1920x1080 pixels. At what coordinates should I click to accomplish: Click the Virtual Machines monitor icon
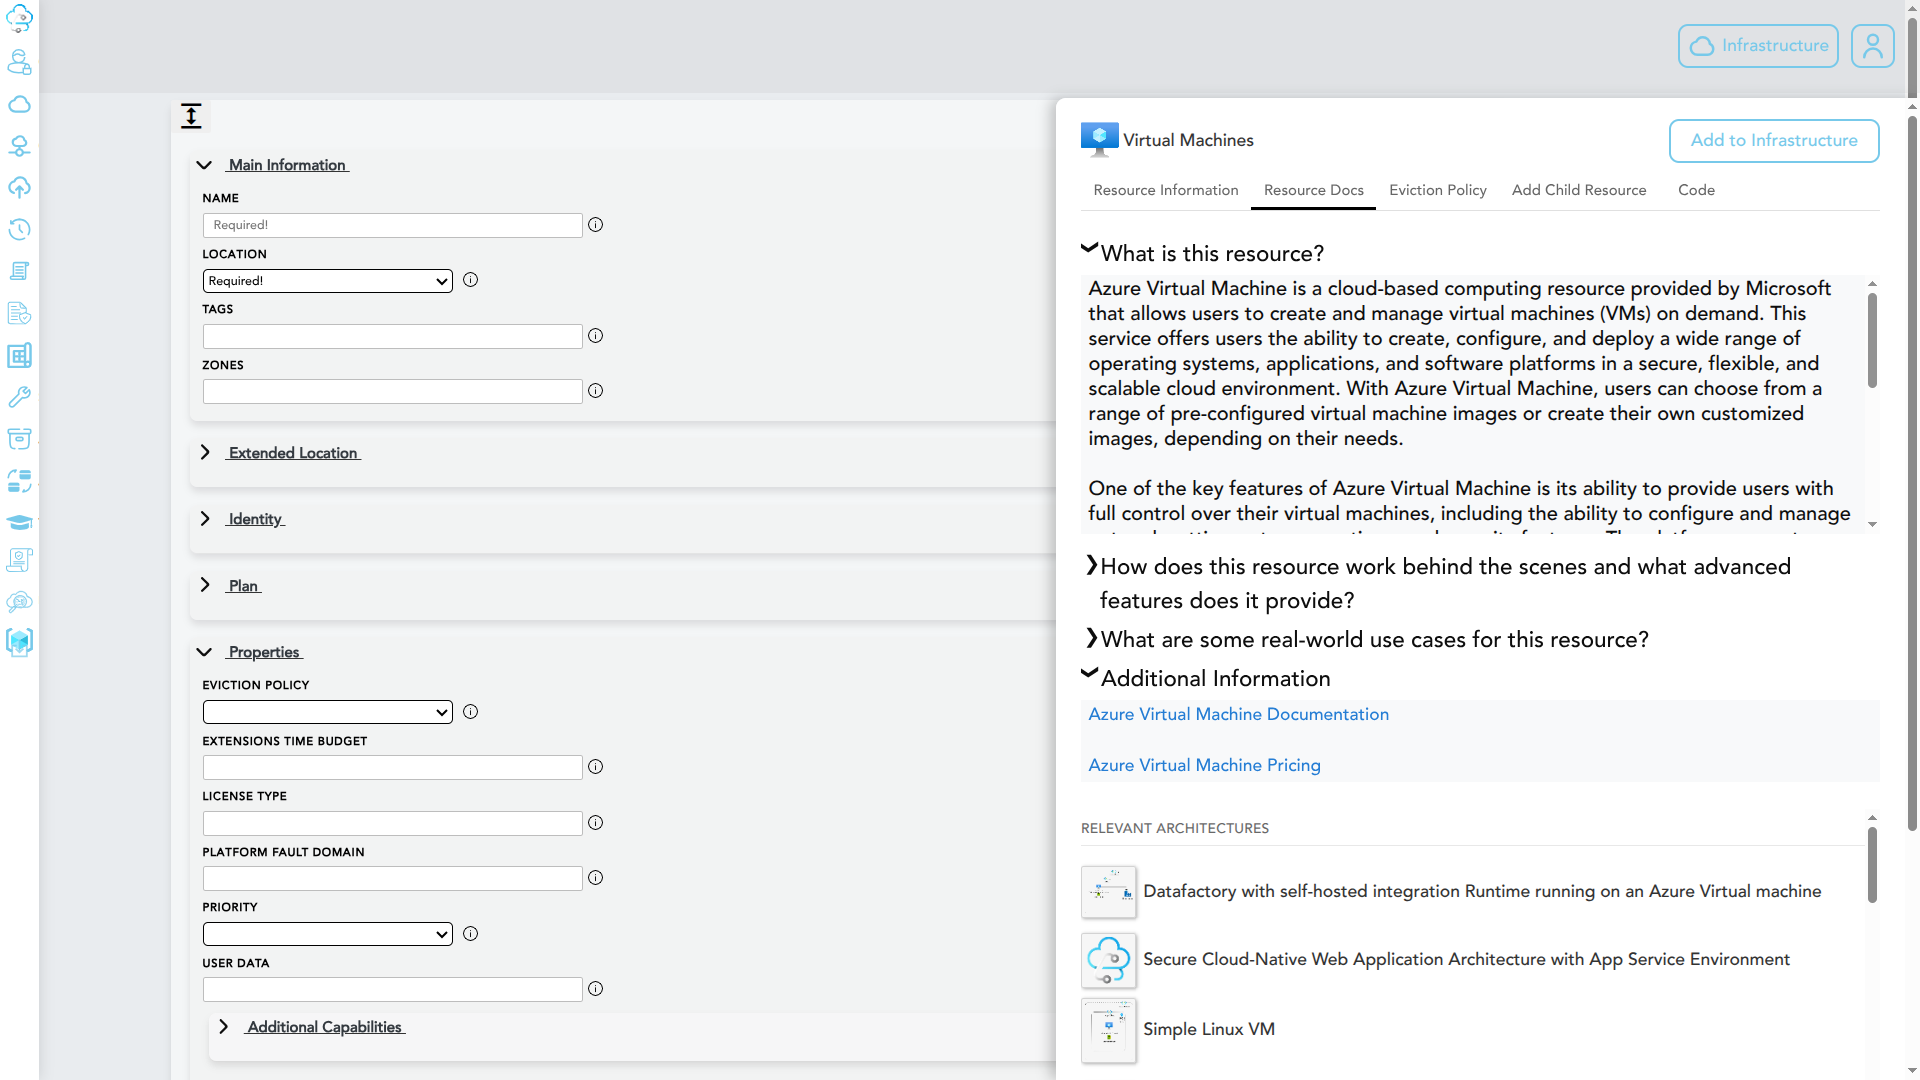tap(1099, 139)
